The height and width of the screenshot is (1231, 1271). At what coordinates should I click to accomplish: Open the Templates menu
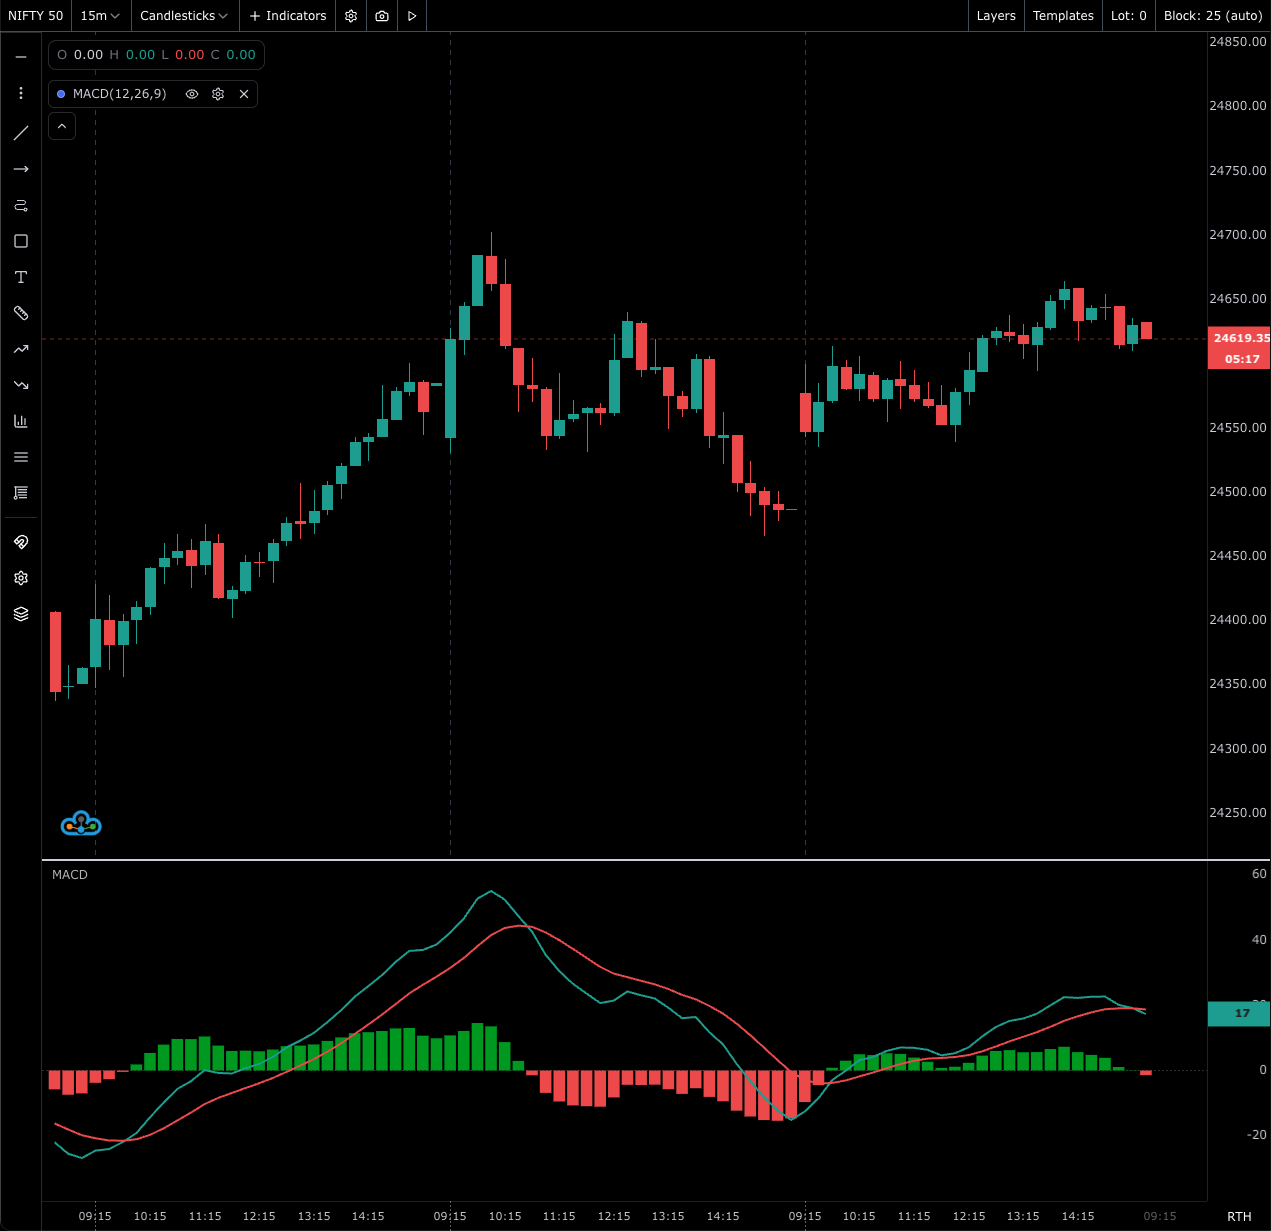point(1063,16)
